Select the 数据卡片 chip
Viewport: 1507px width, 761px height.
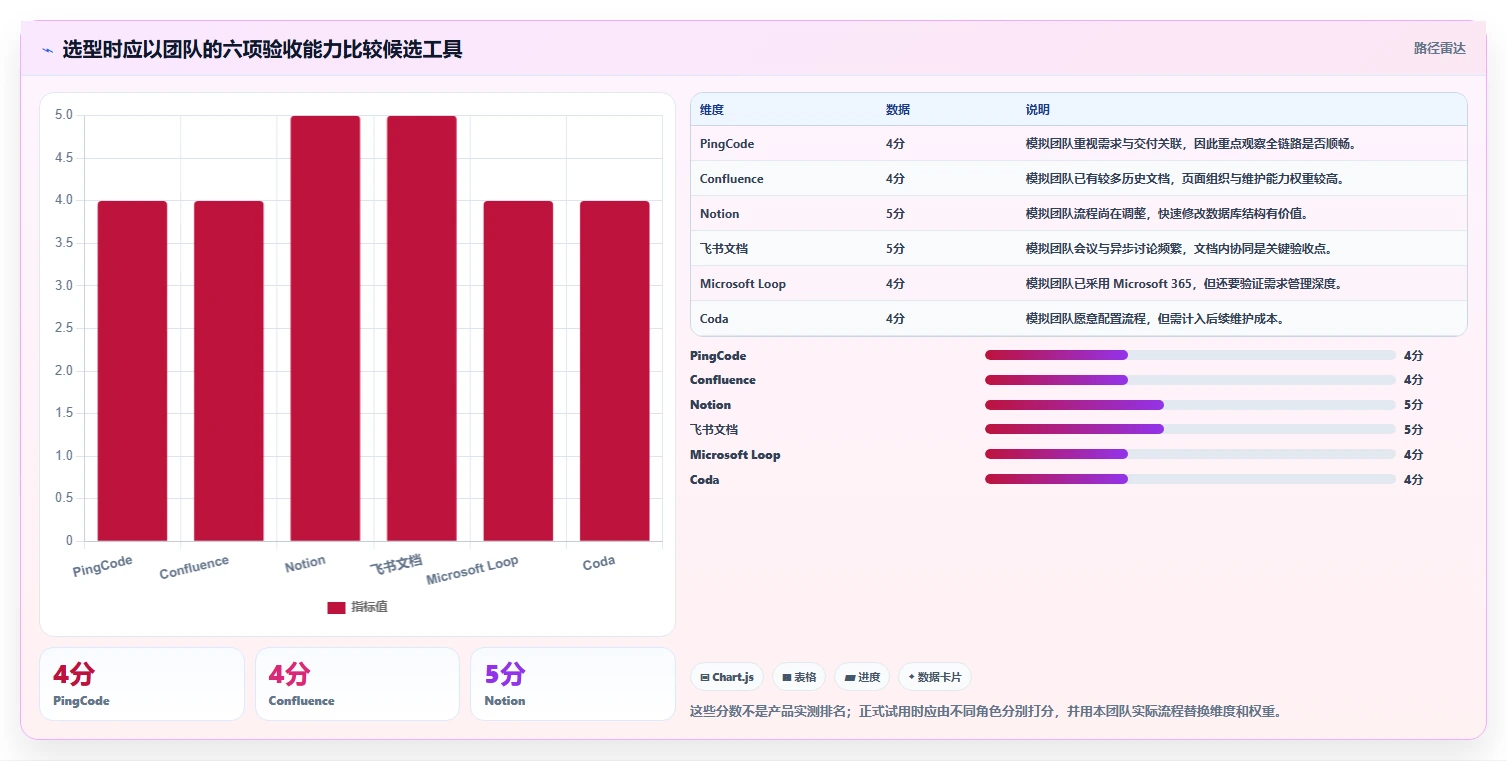(935, 677)
